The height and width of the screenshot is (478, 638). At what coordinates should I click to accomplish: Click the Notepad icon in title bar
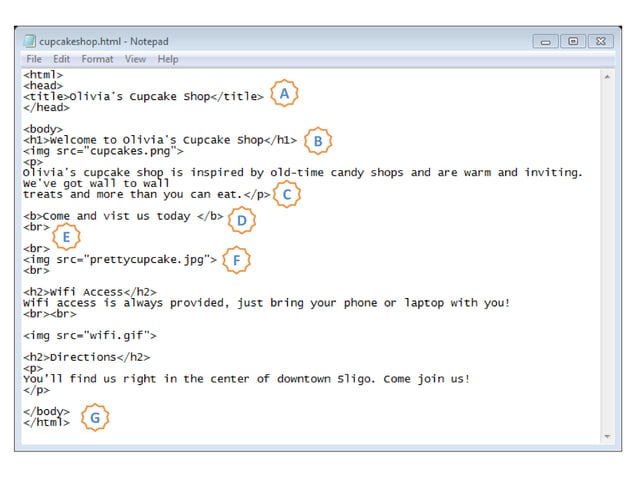(x=30, y=41)
